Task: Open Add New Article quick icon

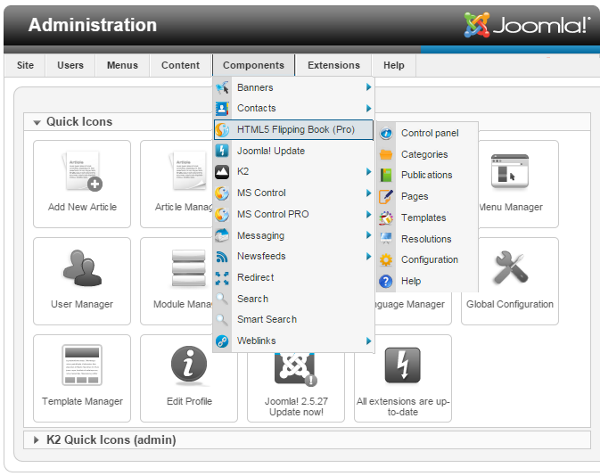Action: tap(82, 184)
